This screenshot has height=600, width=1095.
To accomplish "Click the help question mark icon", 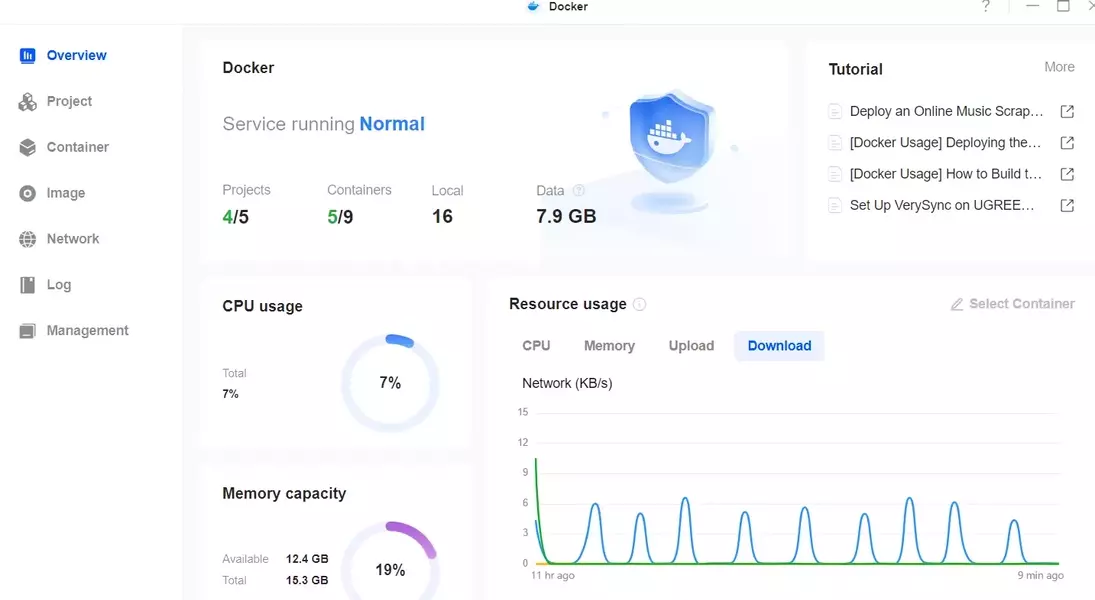I will (x=985, y=6).
